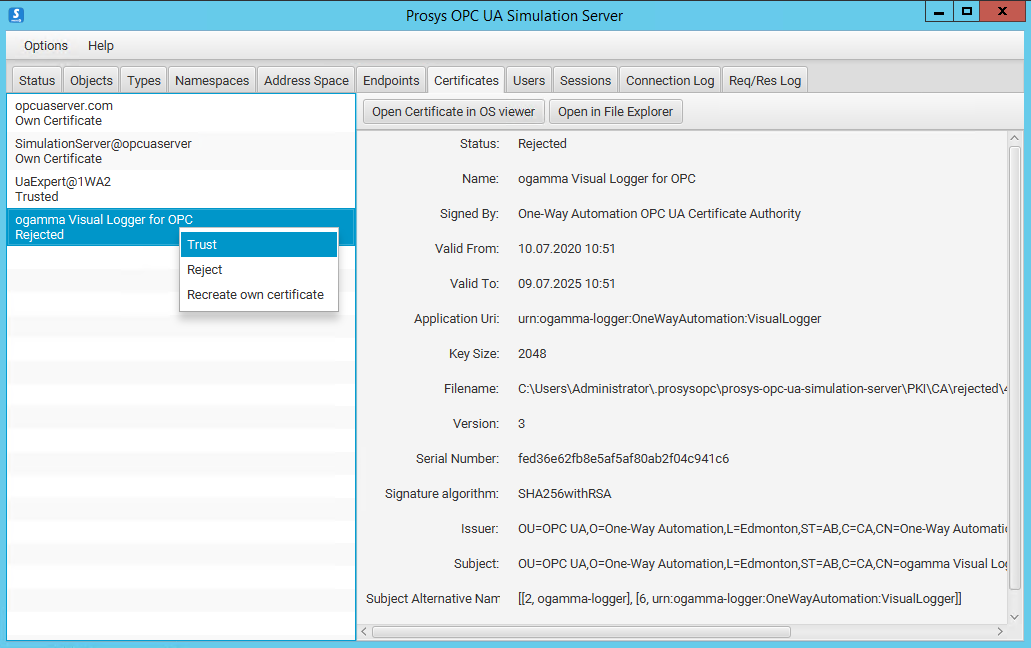Choose Reject in the context menu
The width and height of the screenshot is (1031, 648).
pyautogui.click(x=258, y=269)
